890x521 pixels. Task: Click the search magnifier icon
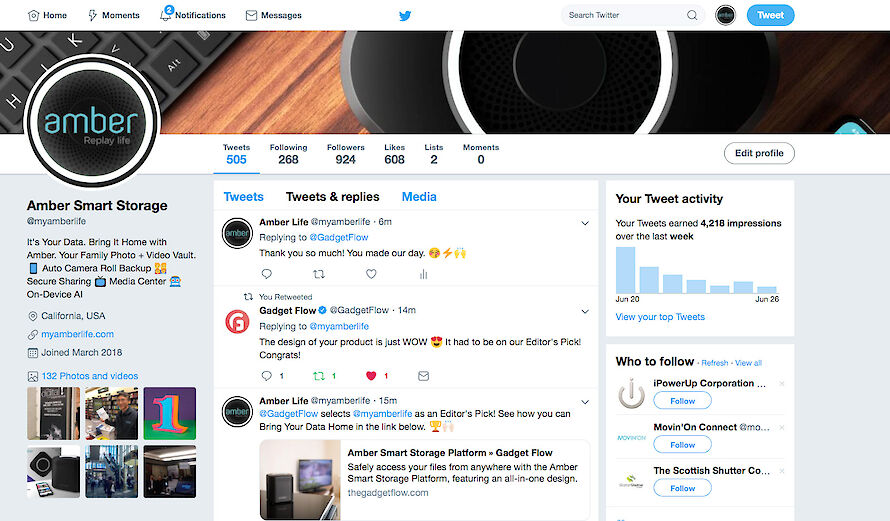692,15
